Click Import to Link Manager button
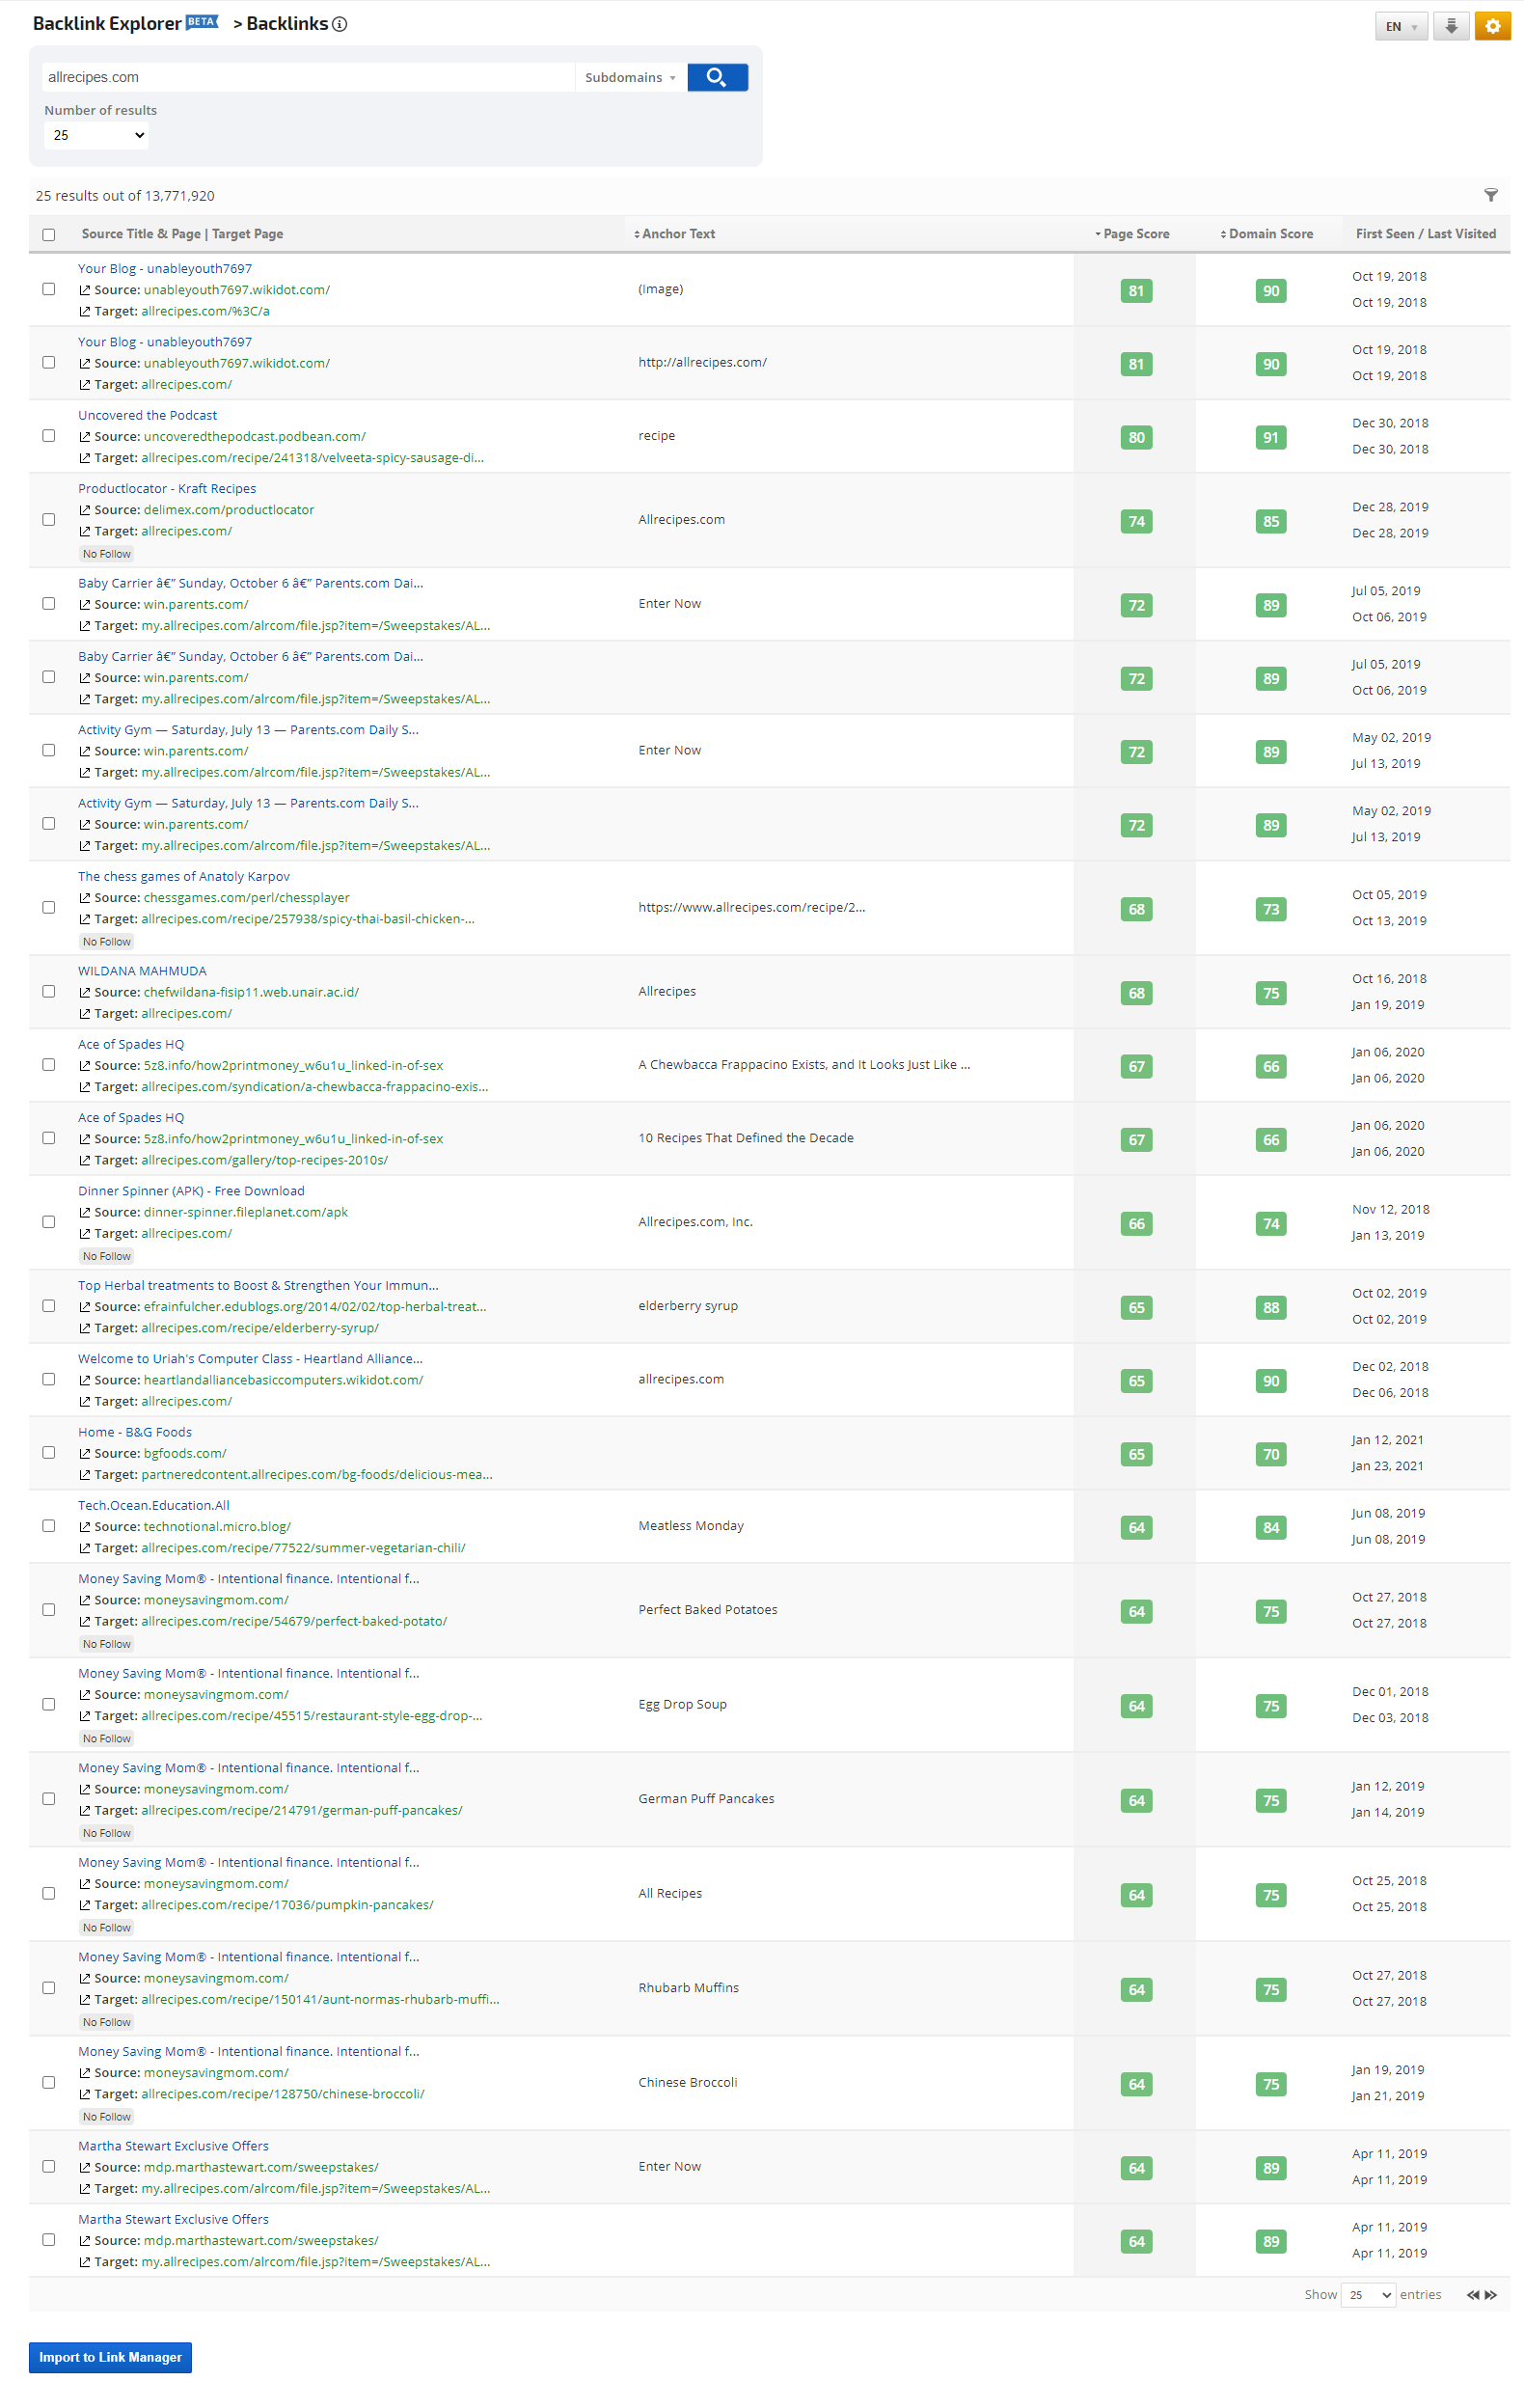 (110, 2357)
